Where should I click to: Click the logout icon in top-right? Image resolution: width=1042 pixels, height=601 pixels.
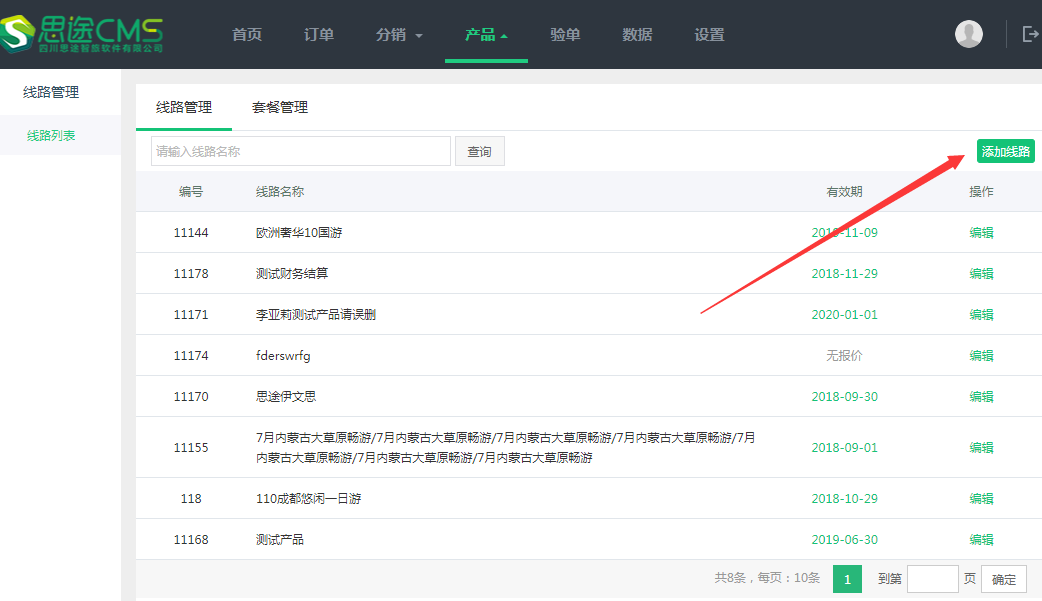[1030, 34]
